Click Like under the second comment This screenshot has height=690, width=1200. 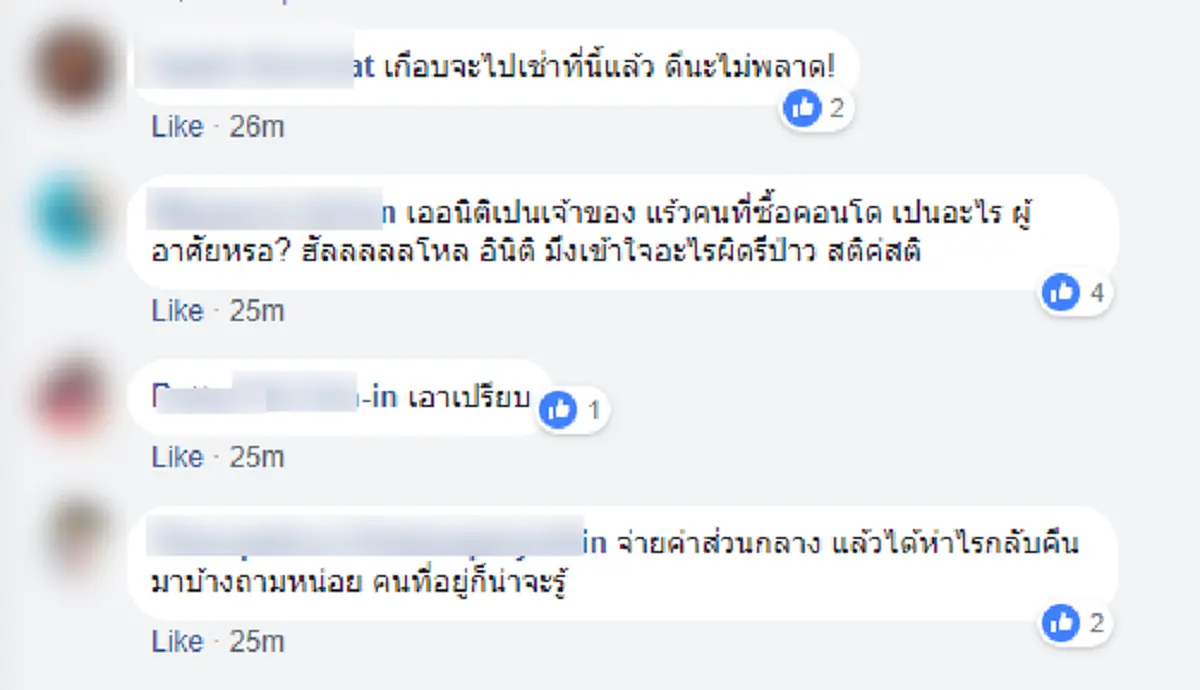(178, 310)
